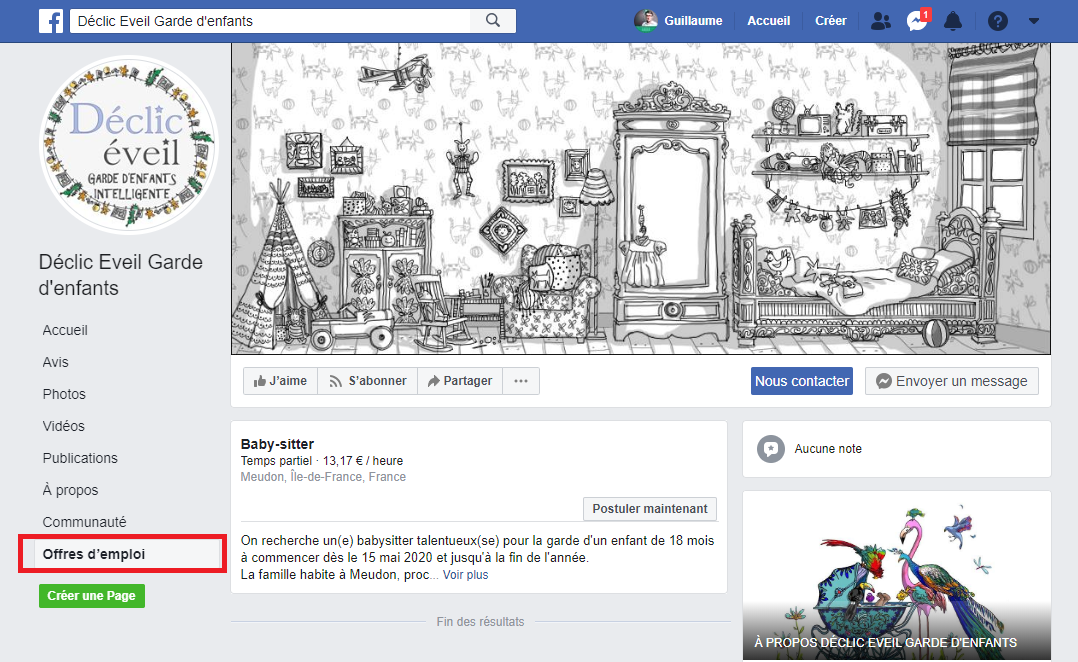Follow the page with S'abonner
This screenshot has height=662, width=1078.
(367, 381)
